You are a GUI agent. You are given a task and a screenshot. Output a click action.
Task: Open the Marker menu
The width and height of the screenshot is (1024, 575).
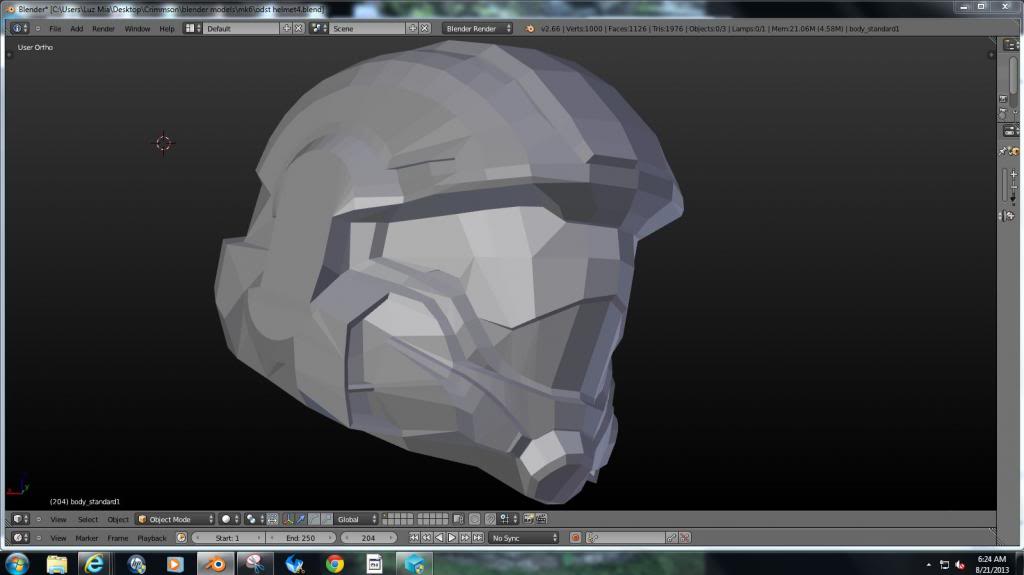click(86, 538)
